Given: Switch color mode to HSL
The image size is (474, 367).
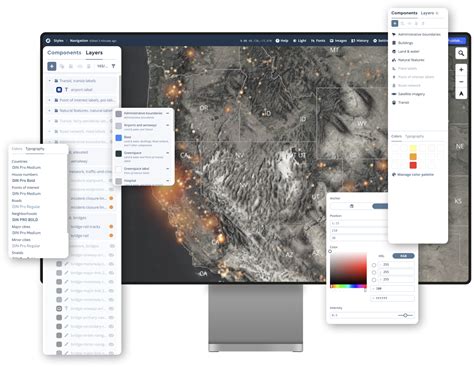Looking at the screenshot, I should pyautogui.click(x=382, y=256).
